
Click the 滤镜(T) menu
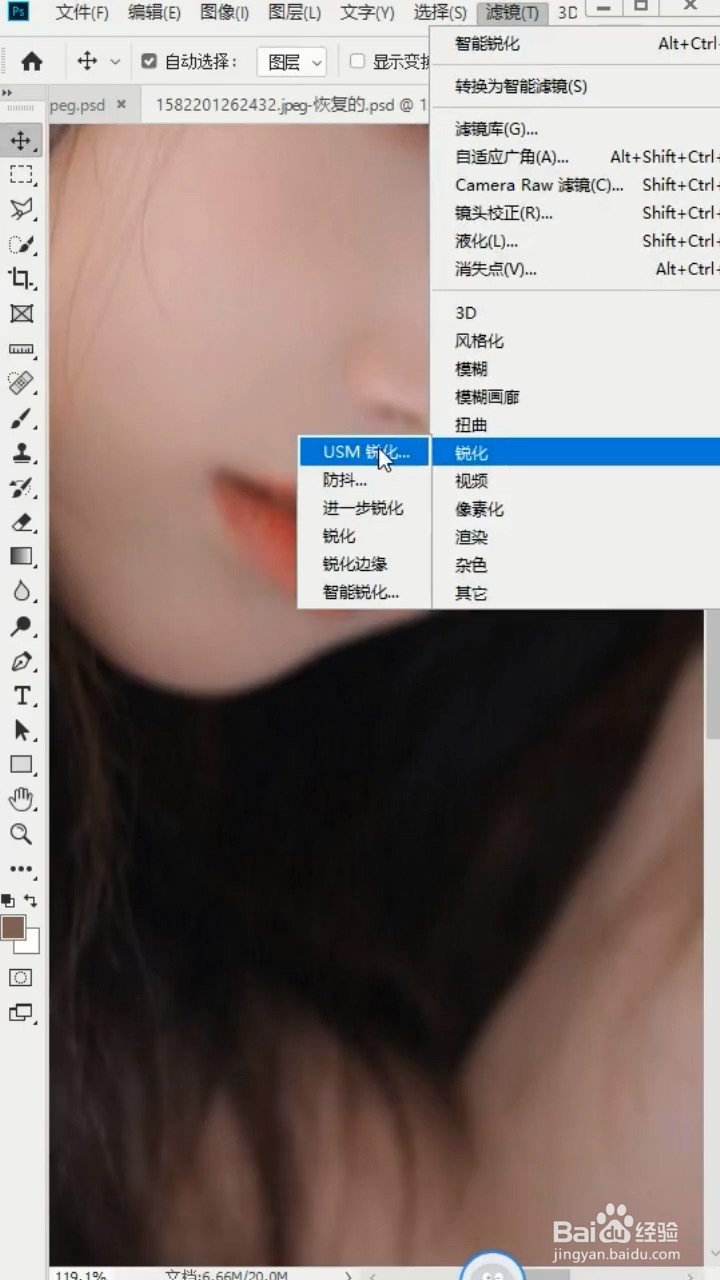(x=513, y=13)
